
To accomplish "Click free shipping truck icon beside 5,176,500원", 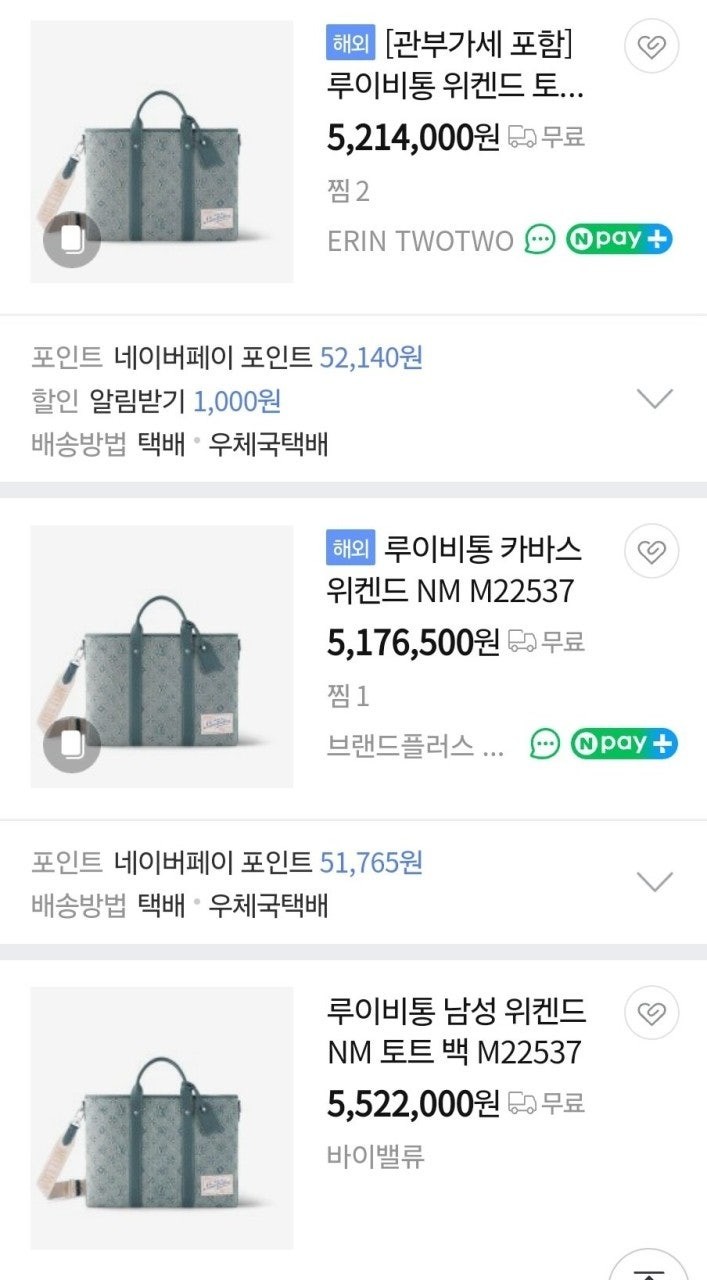I will pos(522,640).
